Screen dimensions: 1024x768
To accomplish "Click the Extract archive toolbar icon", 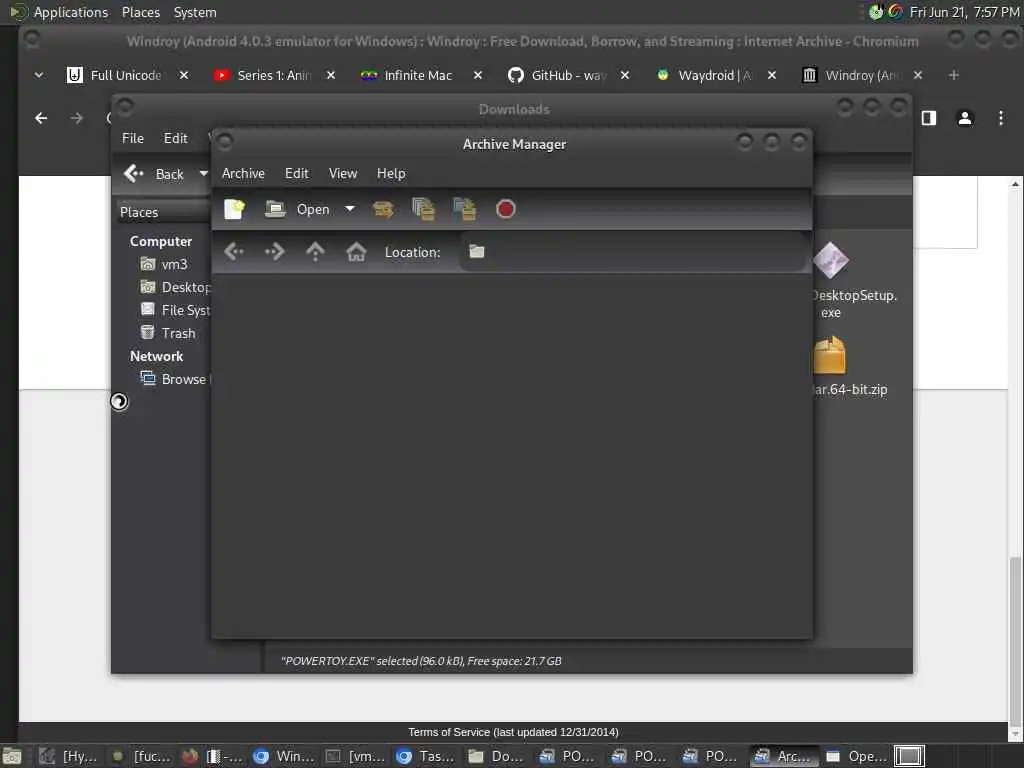I will point(383,209).
